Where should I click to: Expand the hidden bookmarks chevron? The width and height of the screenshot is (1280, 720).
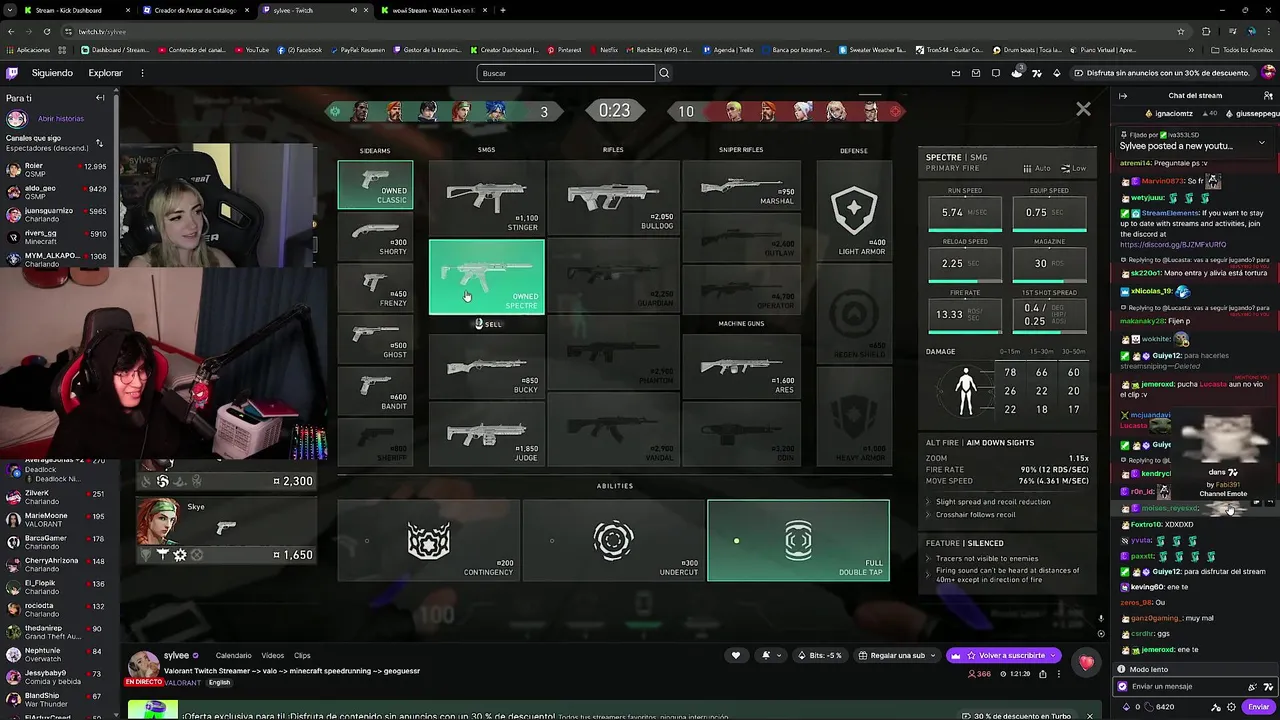pos(1191,50)
